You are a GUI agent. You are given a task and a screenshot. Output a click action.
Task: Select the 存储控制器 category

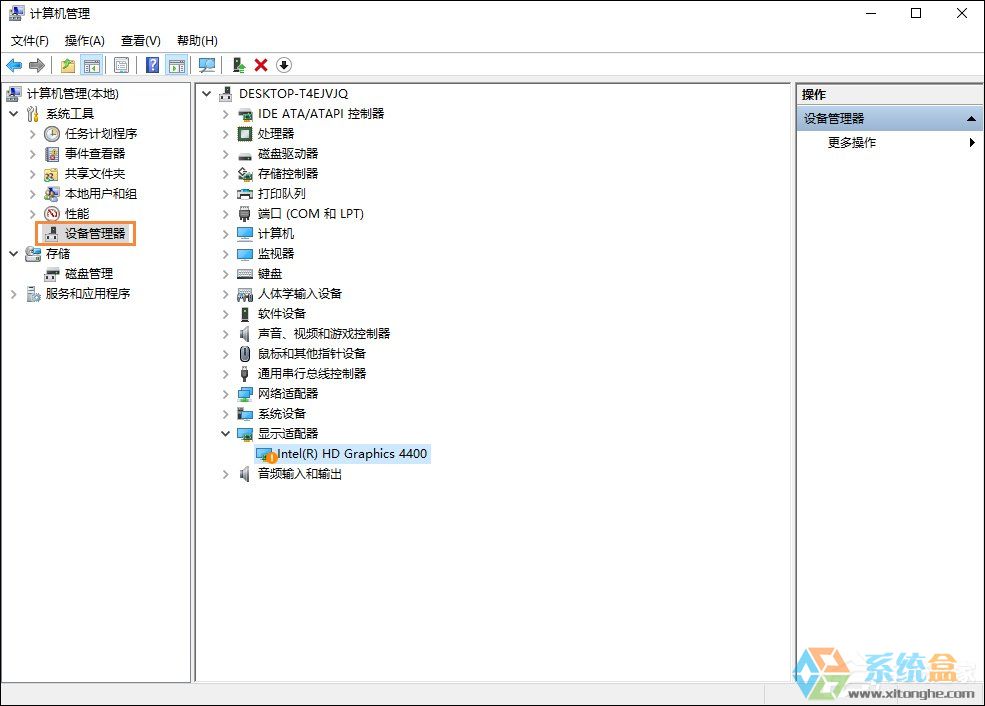click(x=288, y=174)
